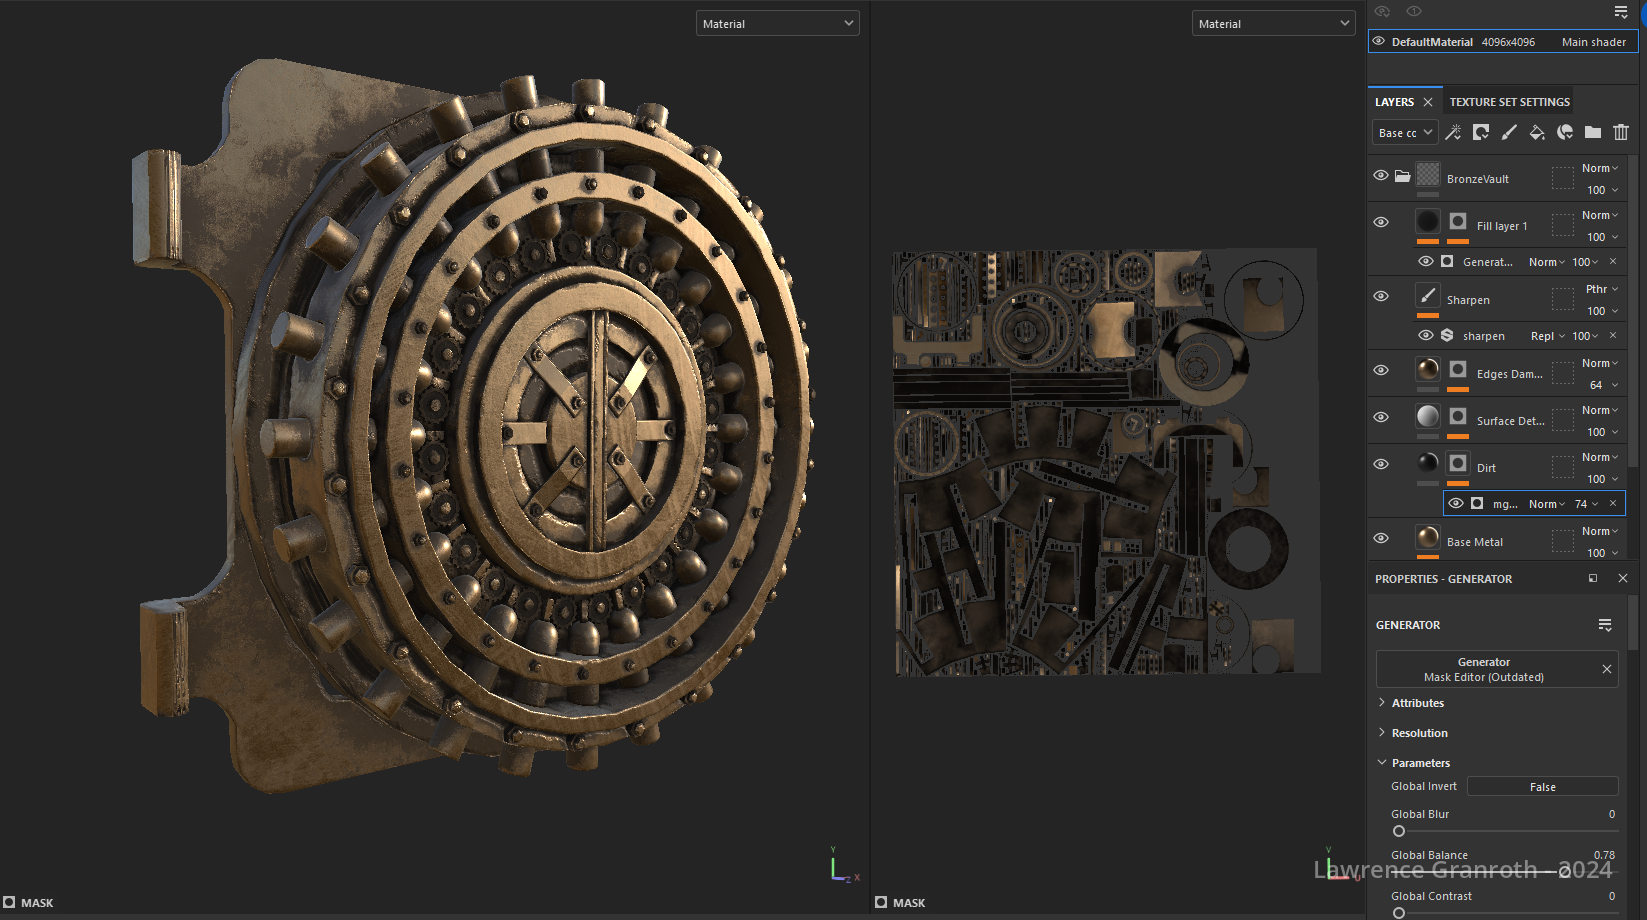Open the Generator panel options menu icon
Image resolution: width=1647 pixels, height=920 pixels.
coord(1605,625)
